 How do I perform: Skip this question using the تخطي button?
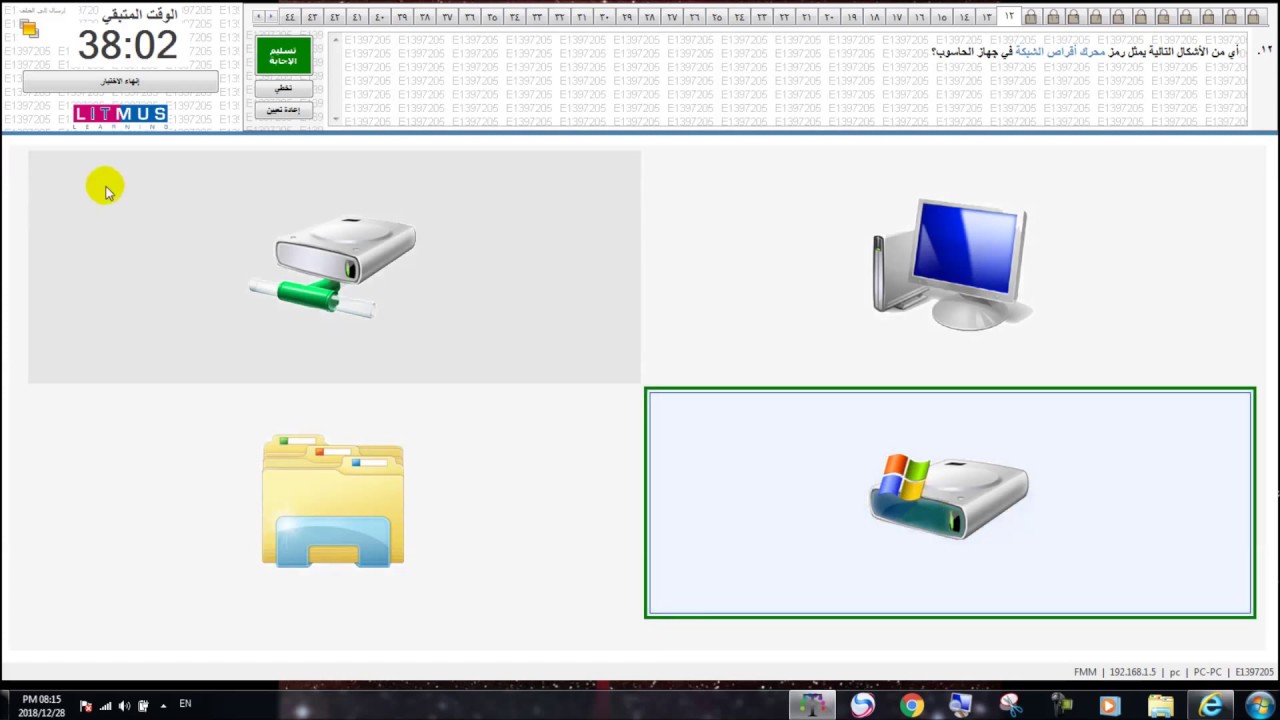pyautogui.click(x=283, y=88)
